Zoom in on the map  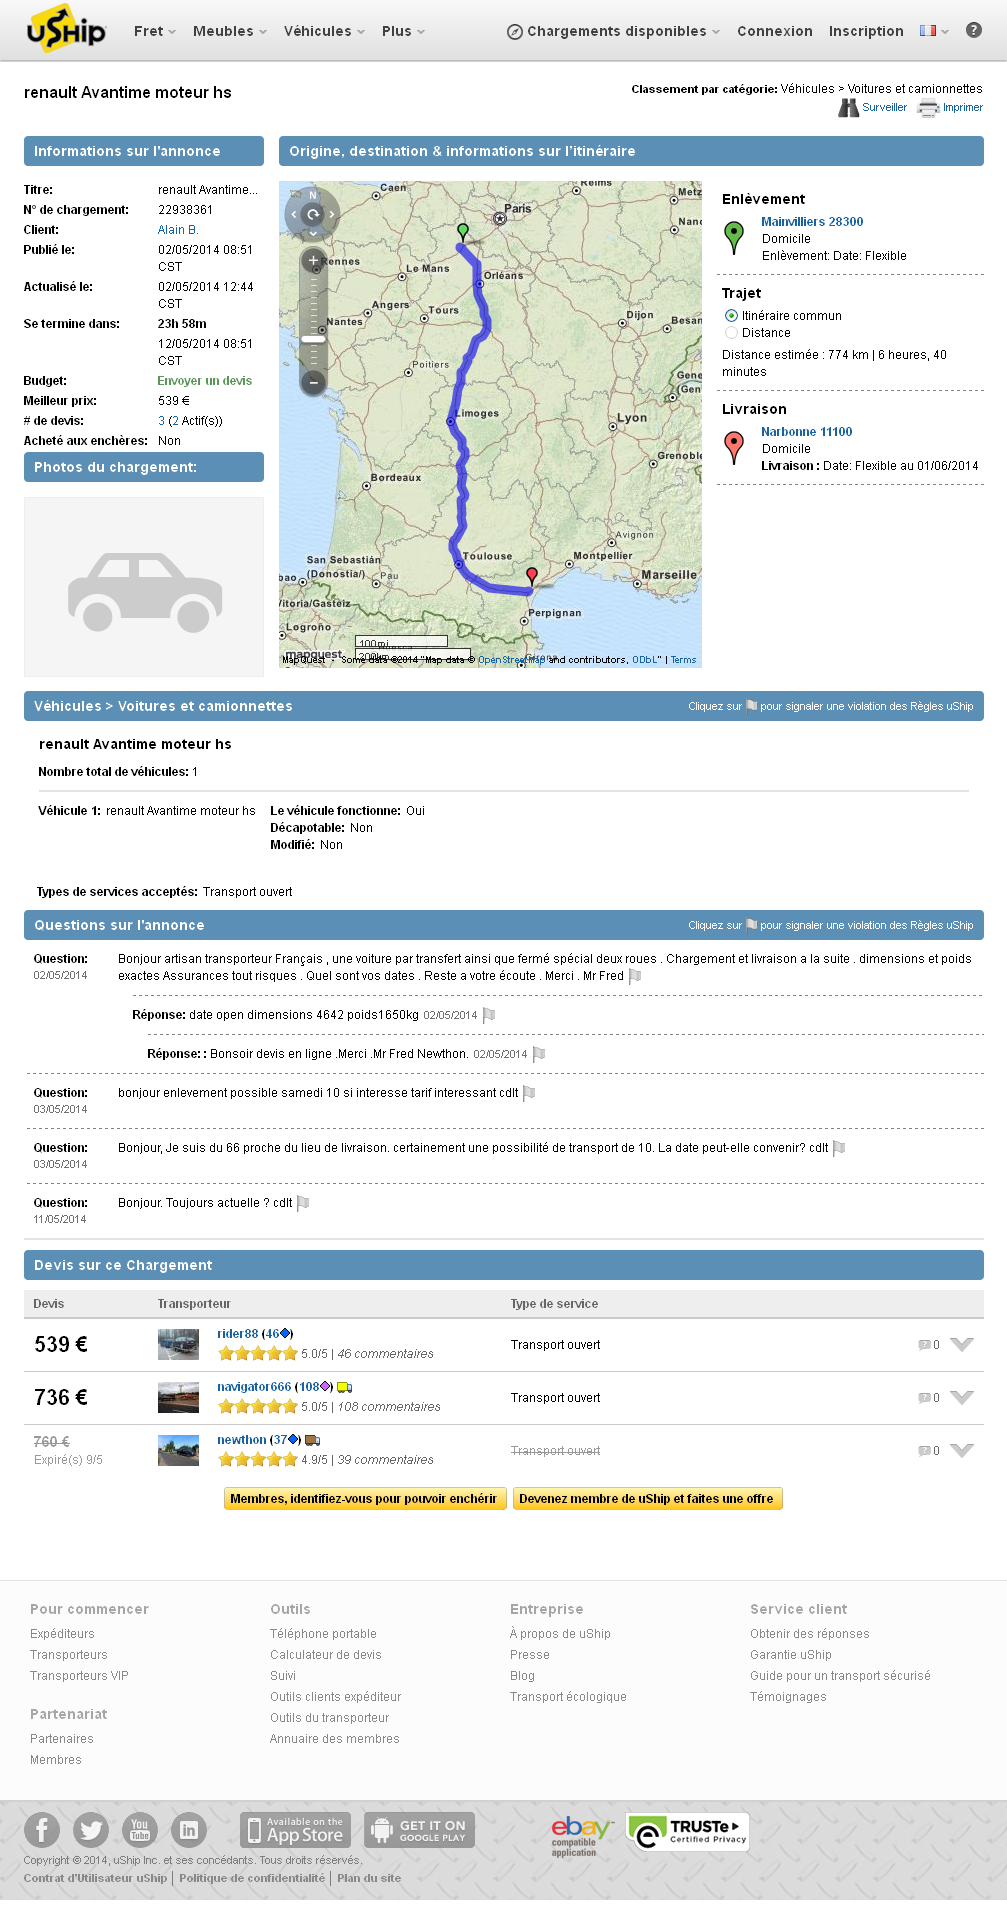tap(313, 261)
